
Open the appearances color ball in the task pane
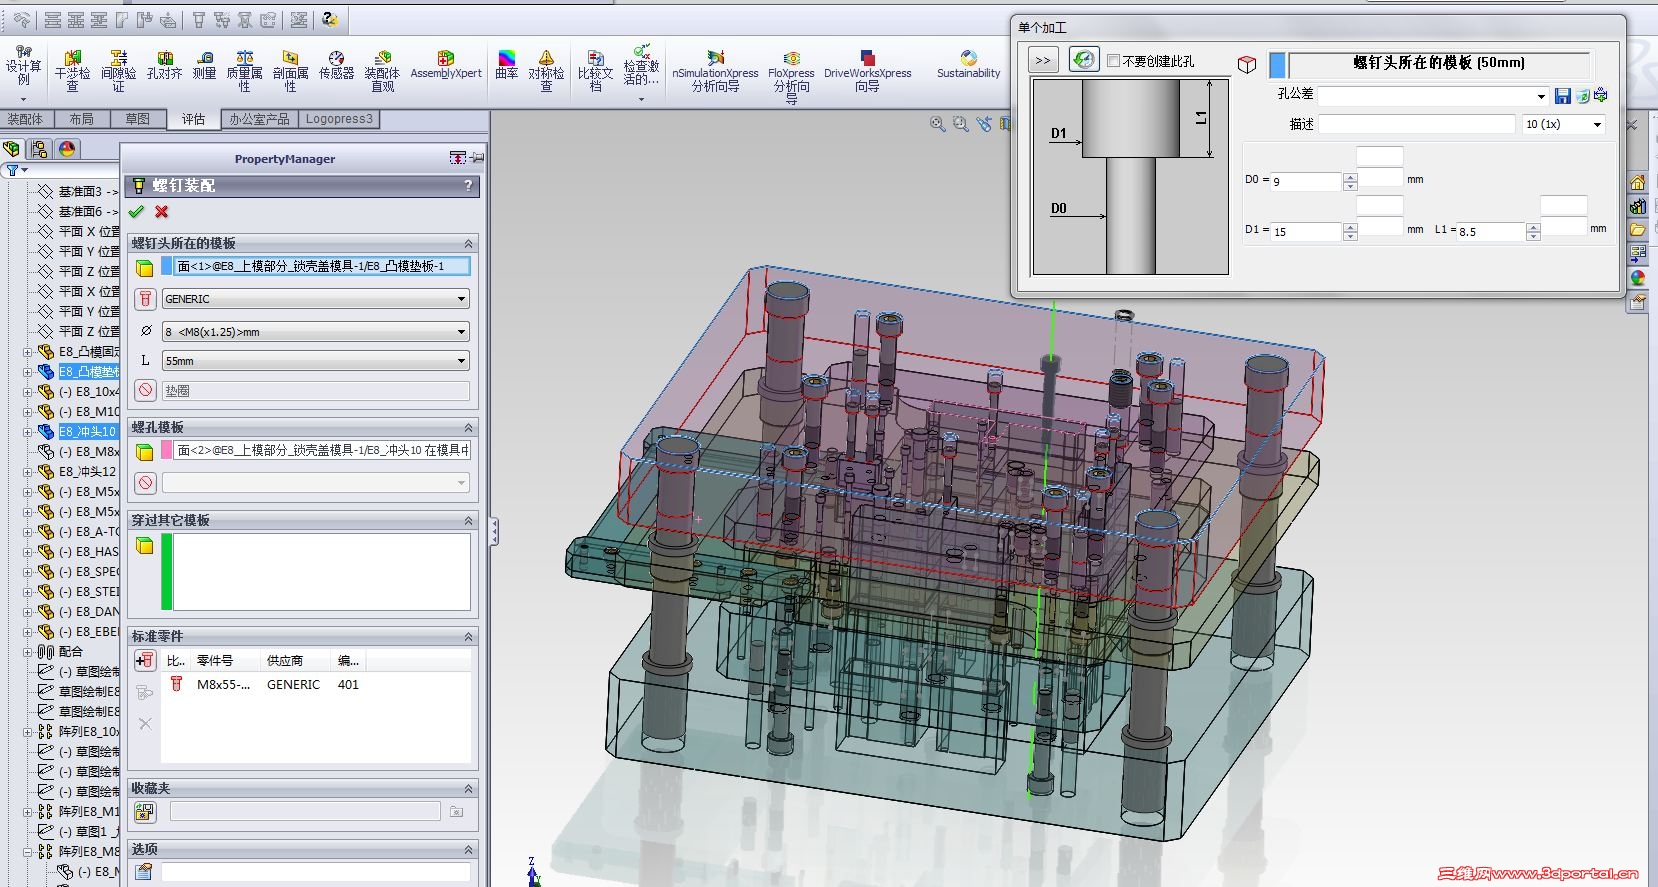pos(1638,278)
